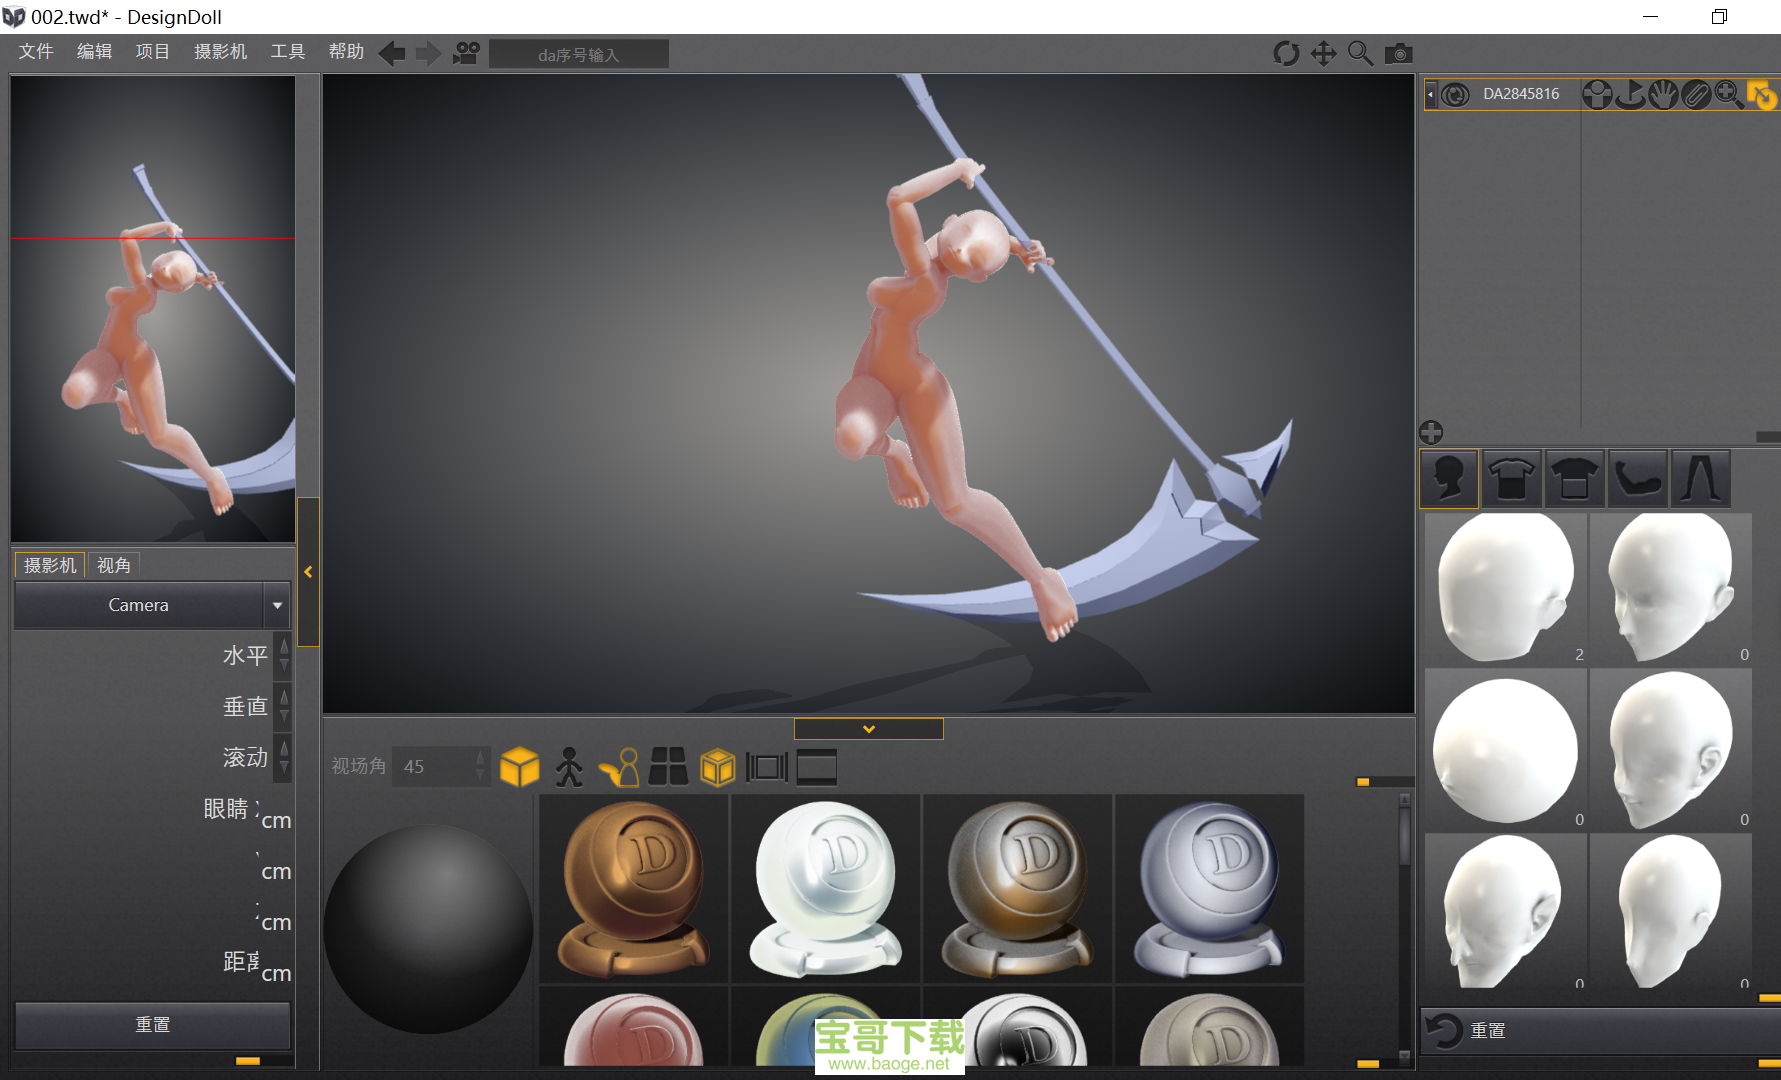Click the redo forward arrow in toolbar

(x=429, y=53)
